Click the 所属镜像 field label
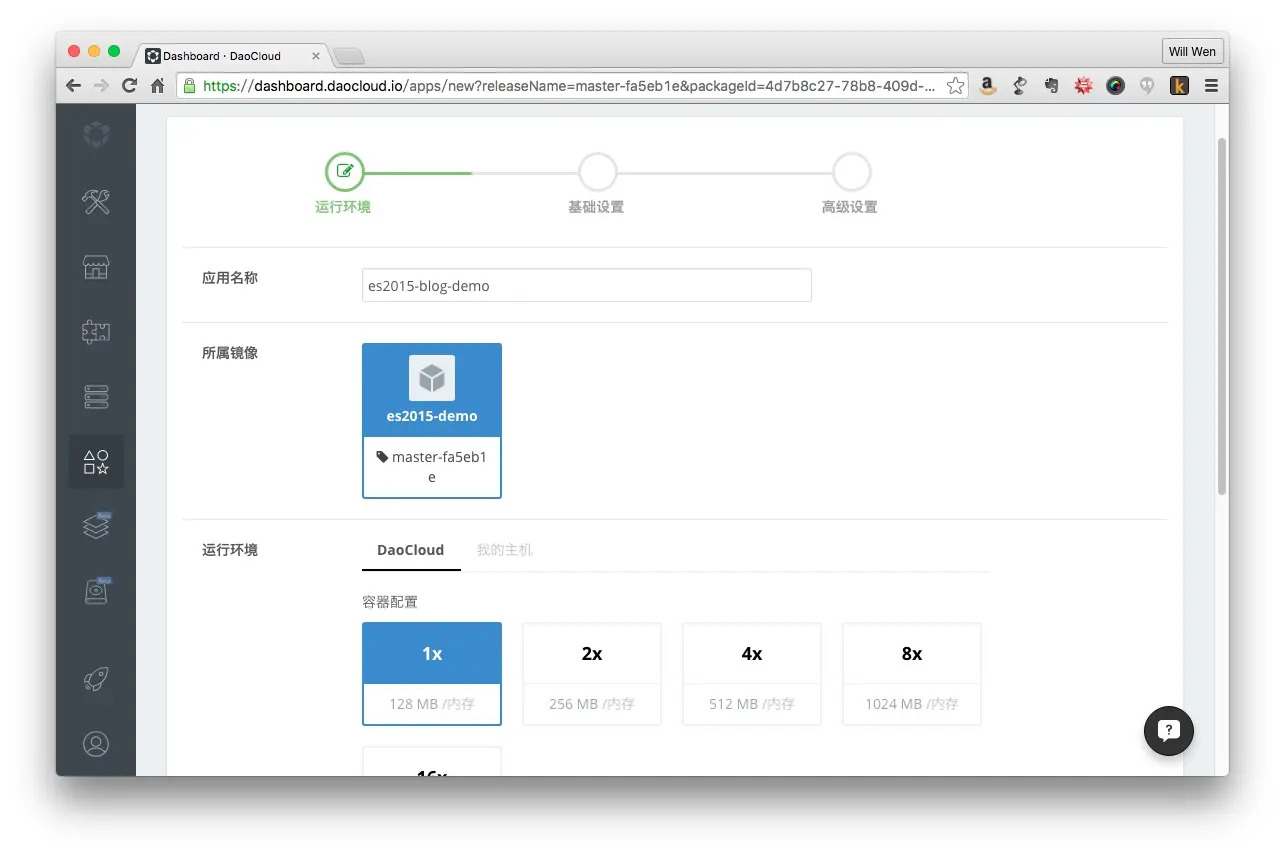1285x856 pixels. tap(230, 352)
